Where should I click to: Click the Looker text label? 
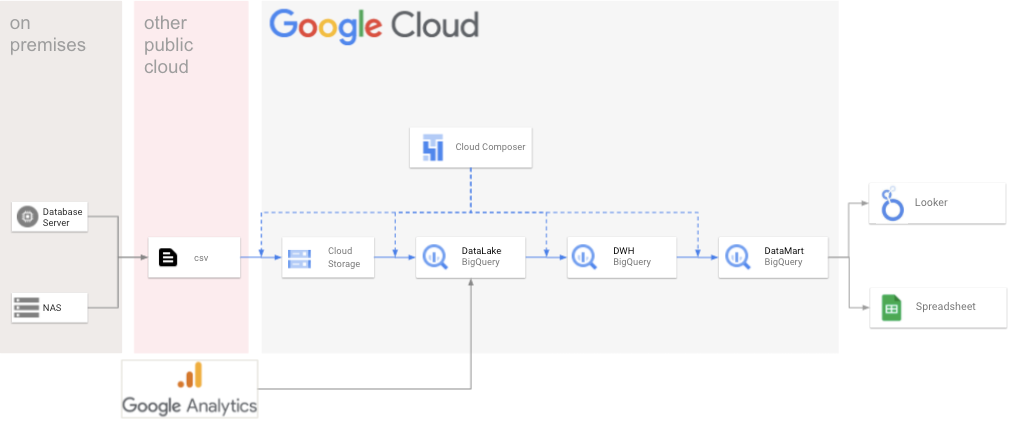[x=930, y=203]
